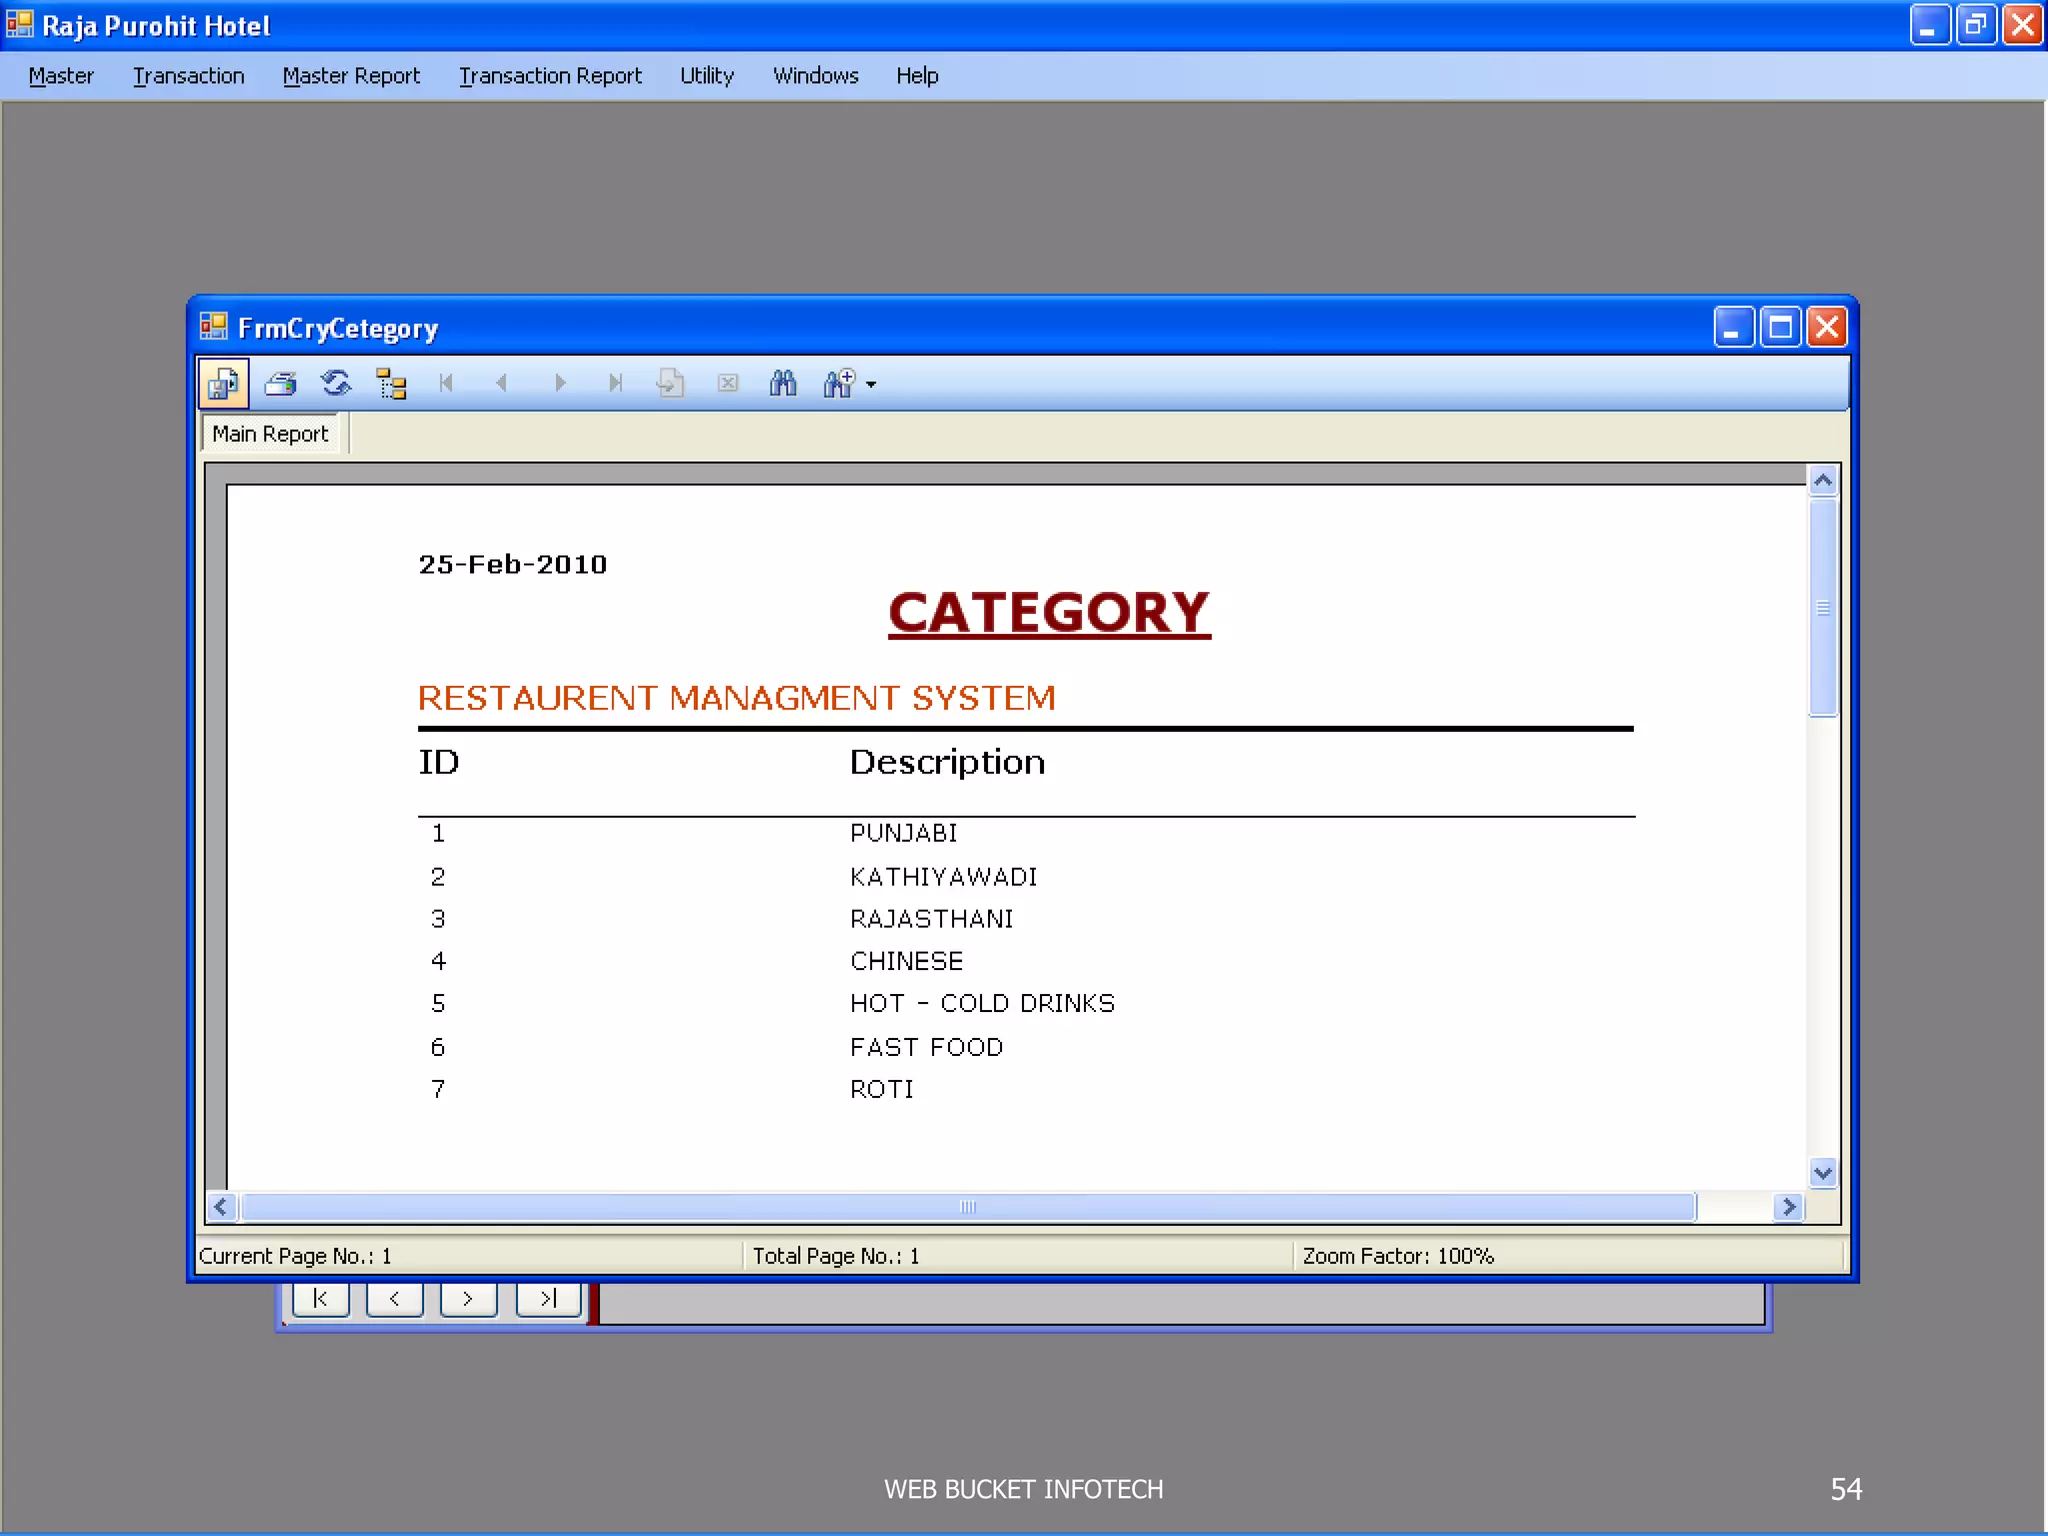Click the binoculars Find Text icon
The width and height of the screenshot is (2048, 1536).
783,383
